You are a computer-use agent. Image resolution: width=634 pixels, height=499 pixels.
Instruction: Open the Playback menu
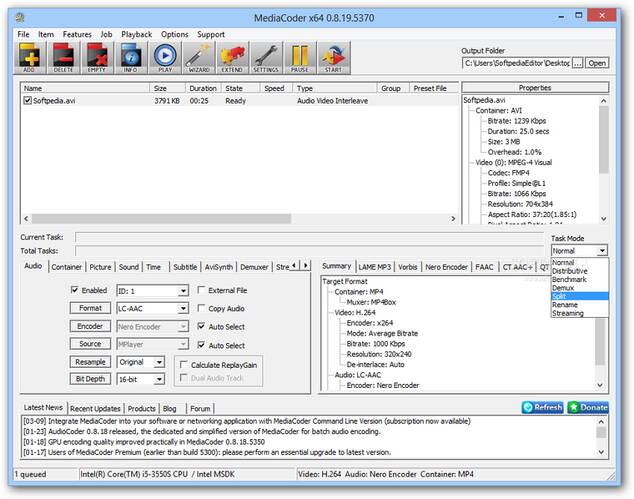click(137, 34)
